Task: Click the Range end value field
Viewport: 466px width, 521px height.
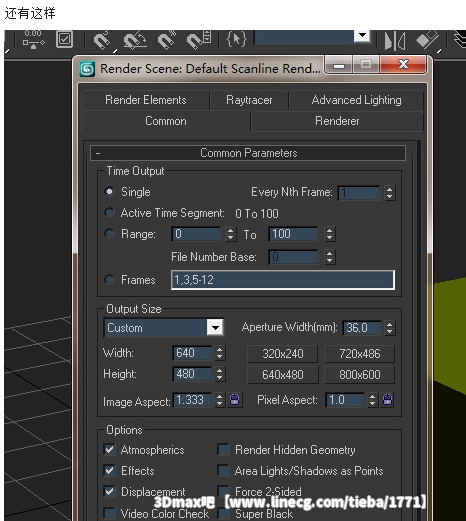Action: (293, 234)
